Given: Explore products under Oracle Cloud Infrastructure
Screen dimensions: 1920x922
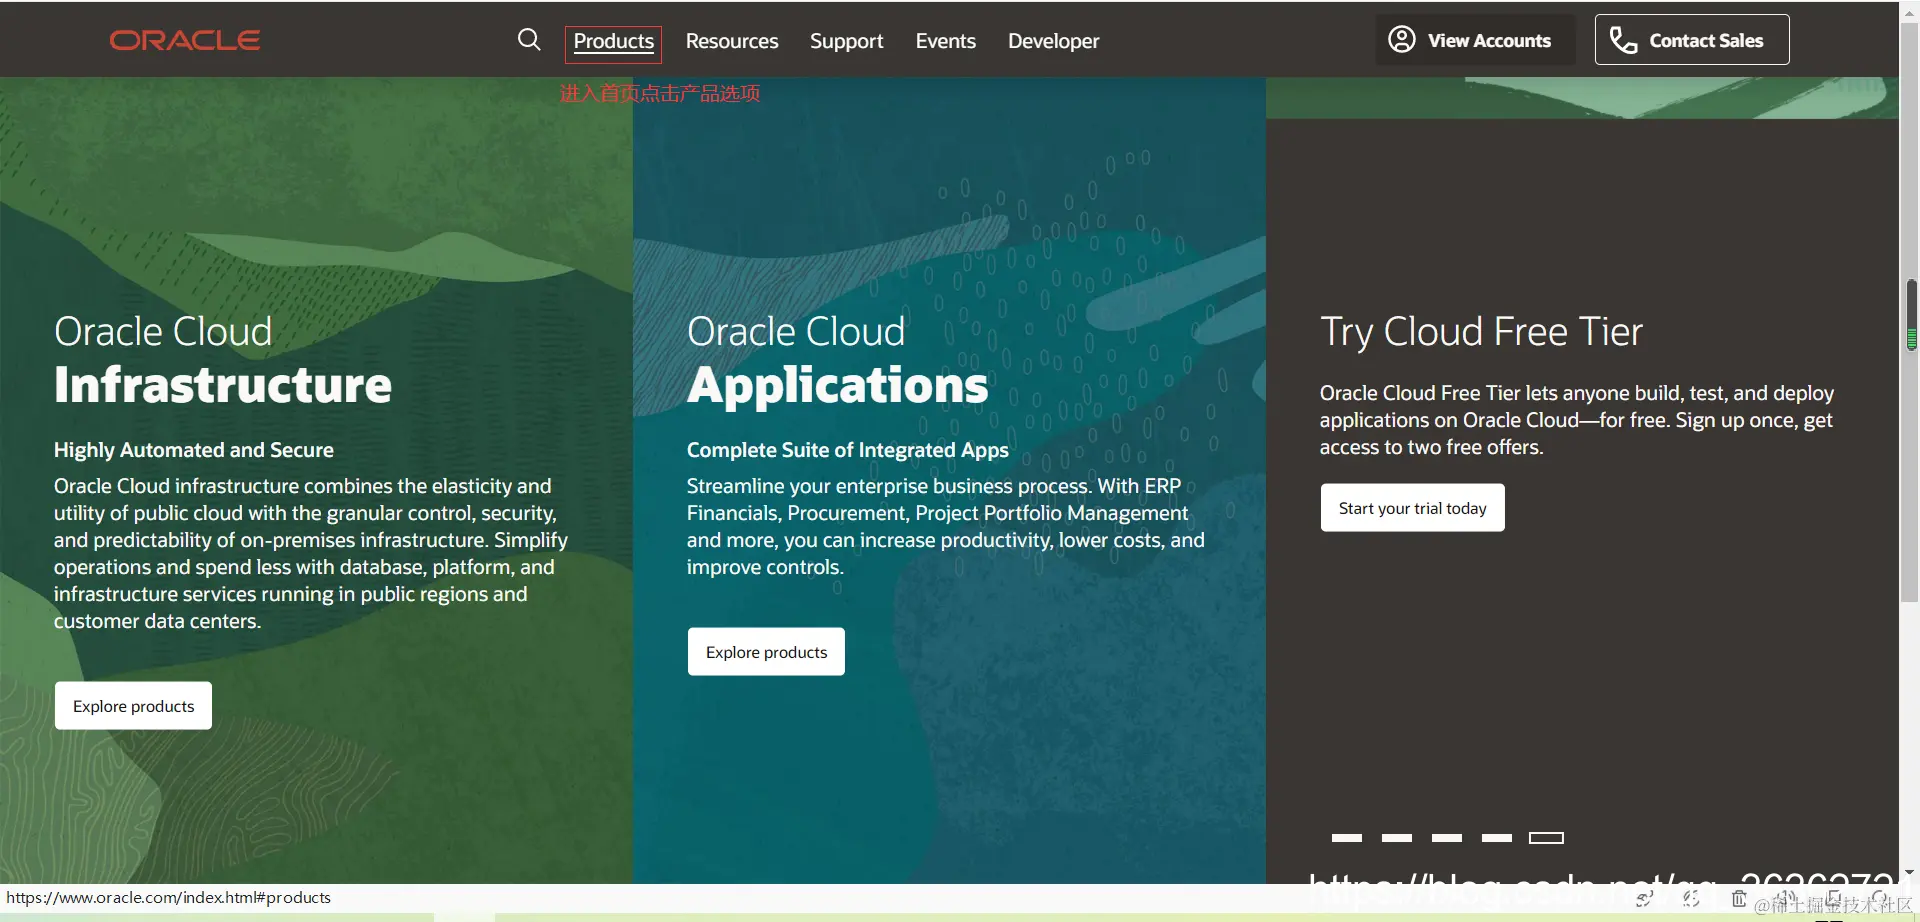Looking at the screenshot, I should tap(133, 706).
